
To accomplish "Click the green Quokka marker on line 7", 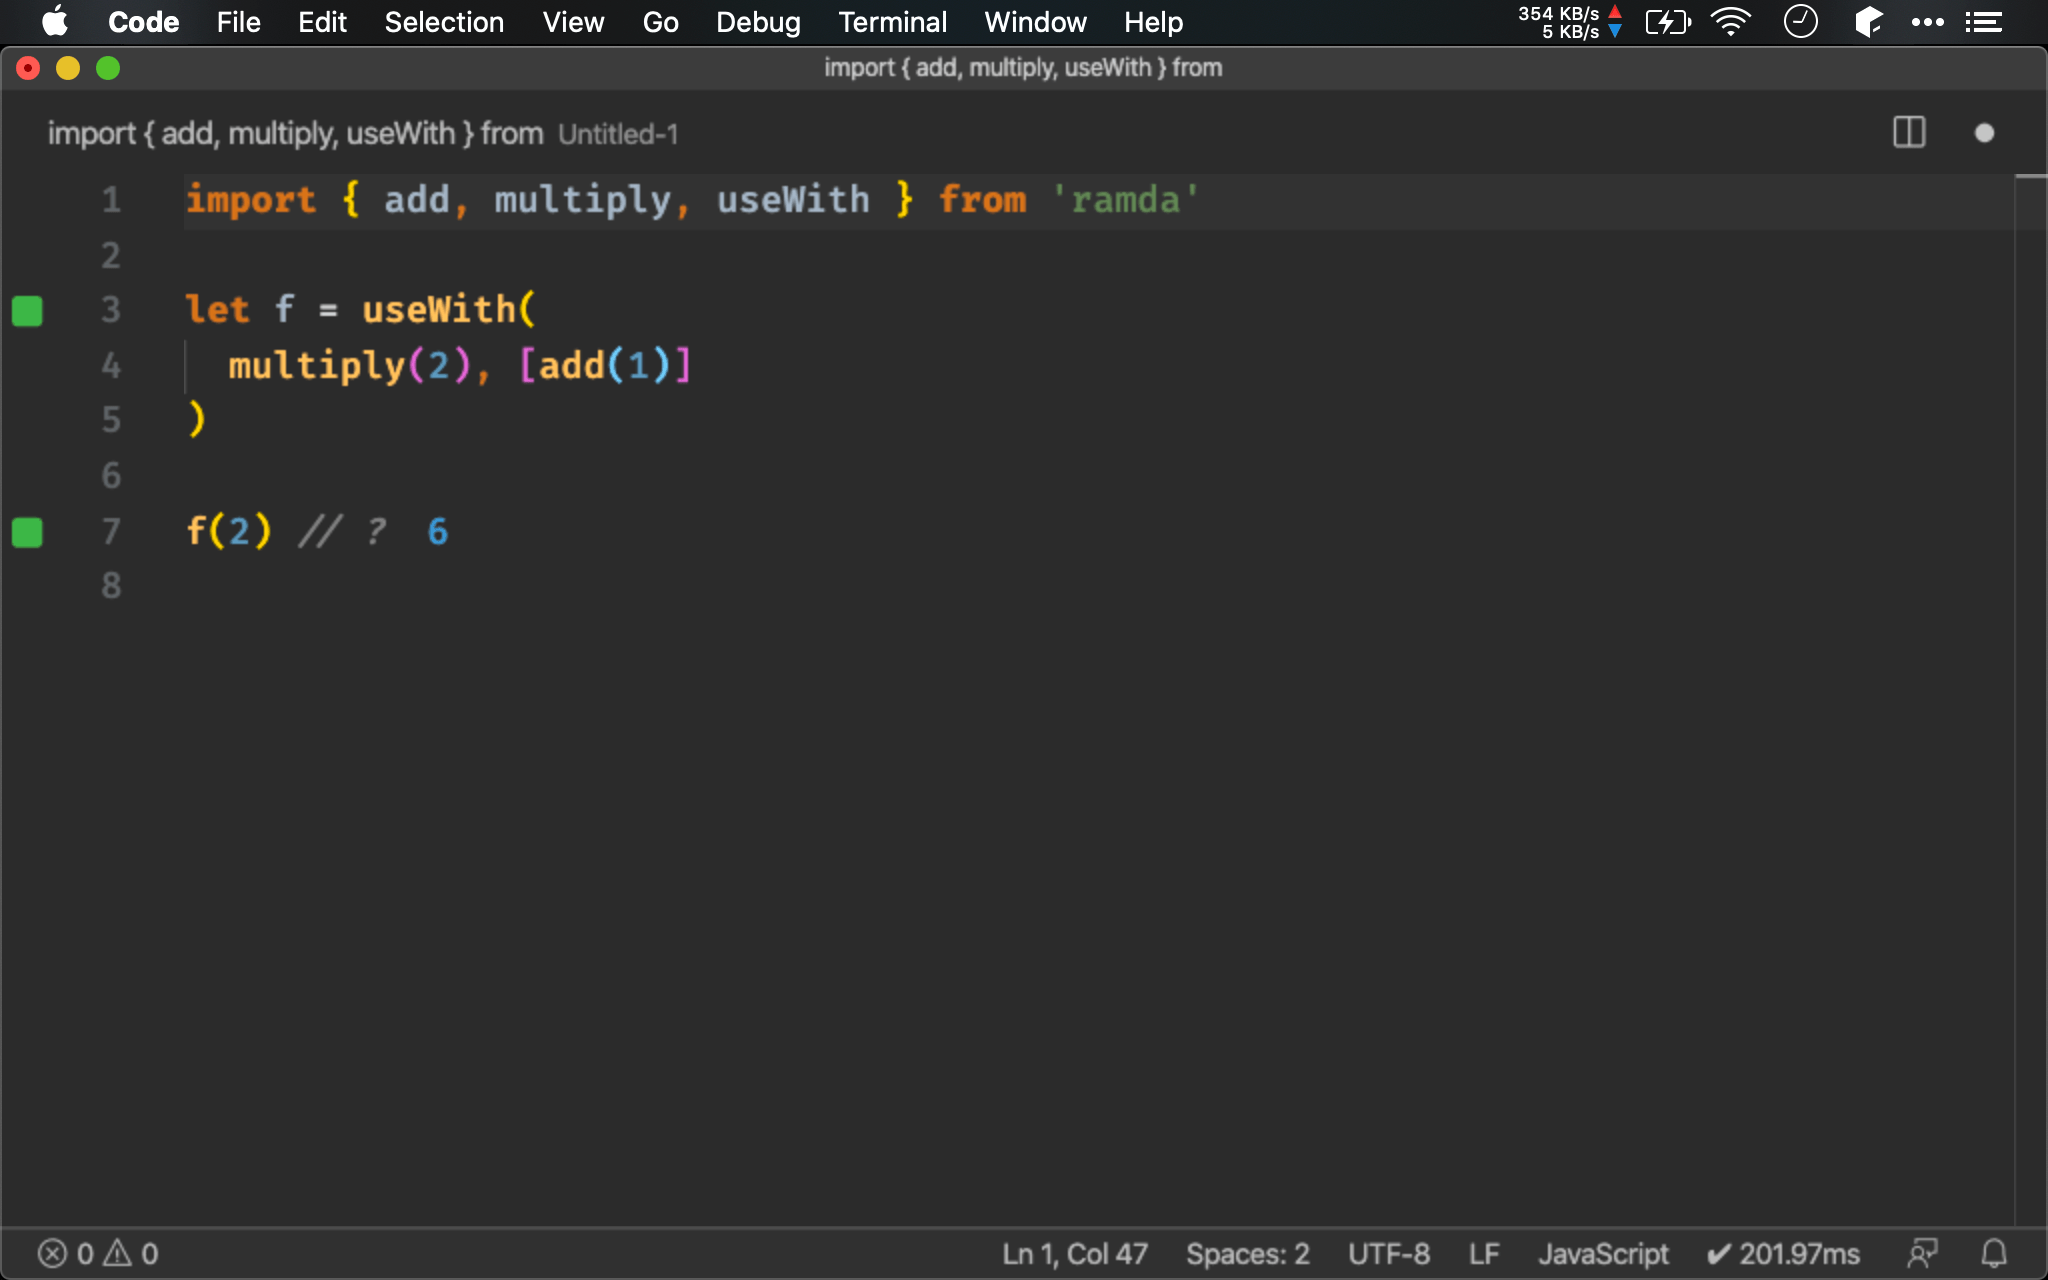I will click(27, 532).
